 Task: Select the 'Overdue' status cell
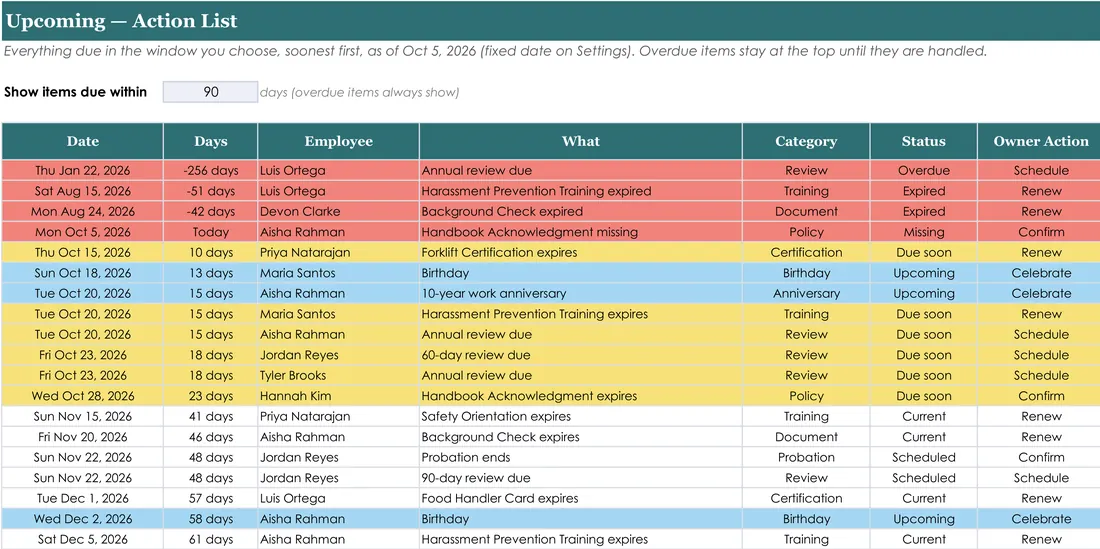[x=923, y=170]
